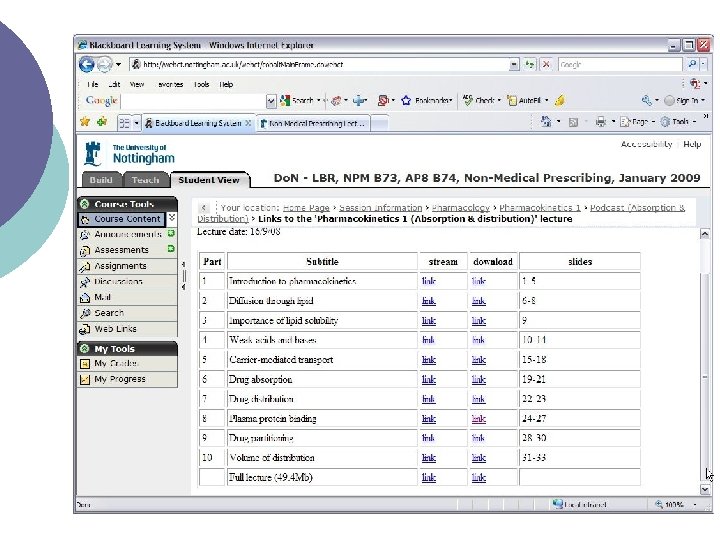Click the RSS feeds icon in command bar
This screenshot has height=540, width=720.
point(573,122)
